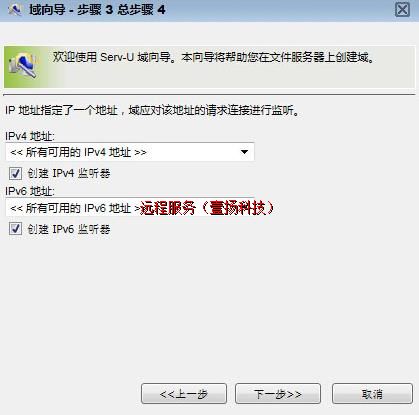Viewport: 419px width, 415px height.
Task: Click the red 远程服务 watermark text
Action: coord(207,208)
